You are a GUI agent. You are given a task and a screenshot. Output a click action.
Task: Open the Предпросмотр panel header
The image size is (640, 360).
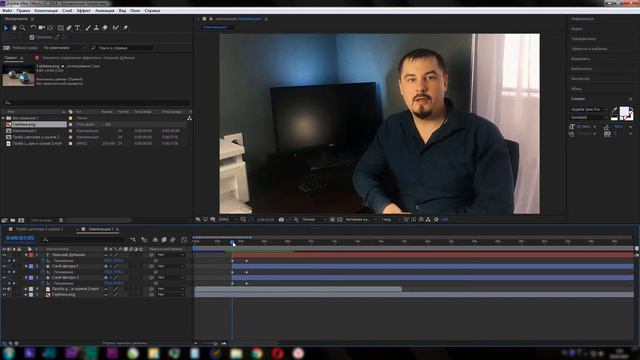pos(584,39)
